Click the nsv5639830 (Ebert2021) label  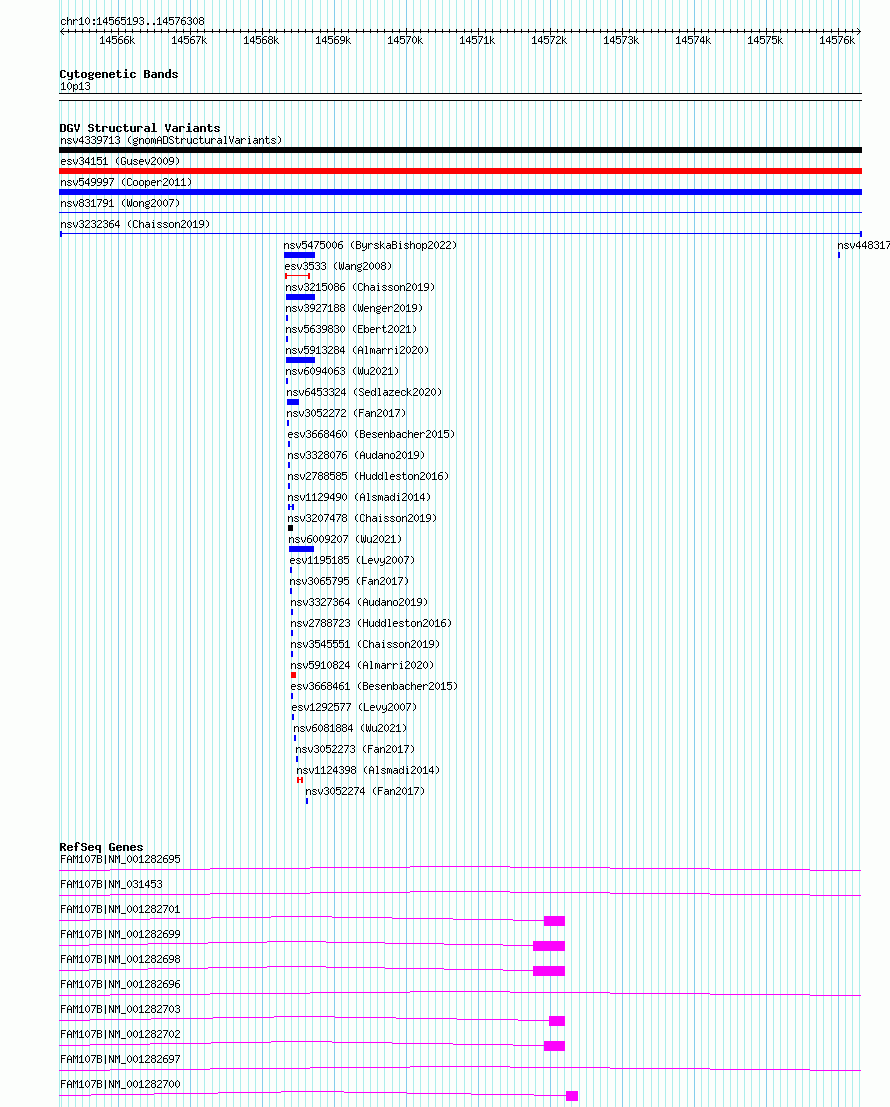pos(351,330)
